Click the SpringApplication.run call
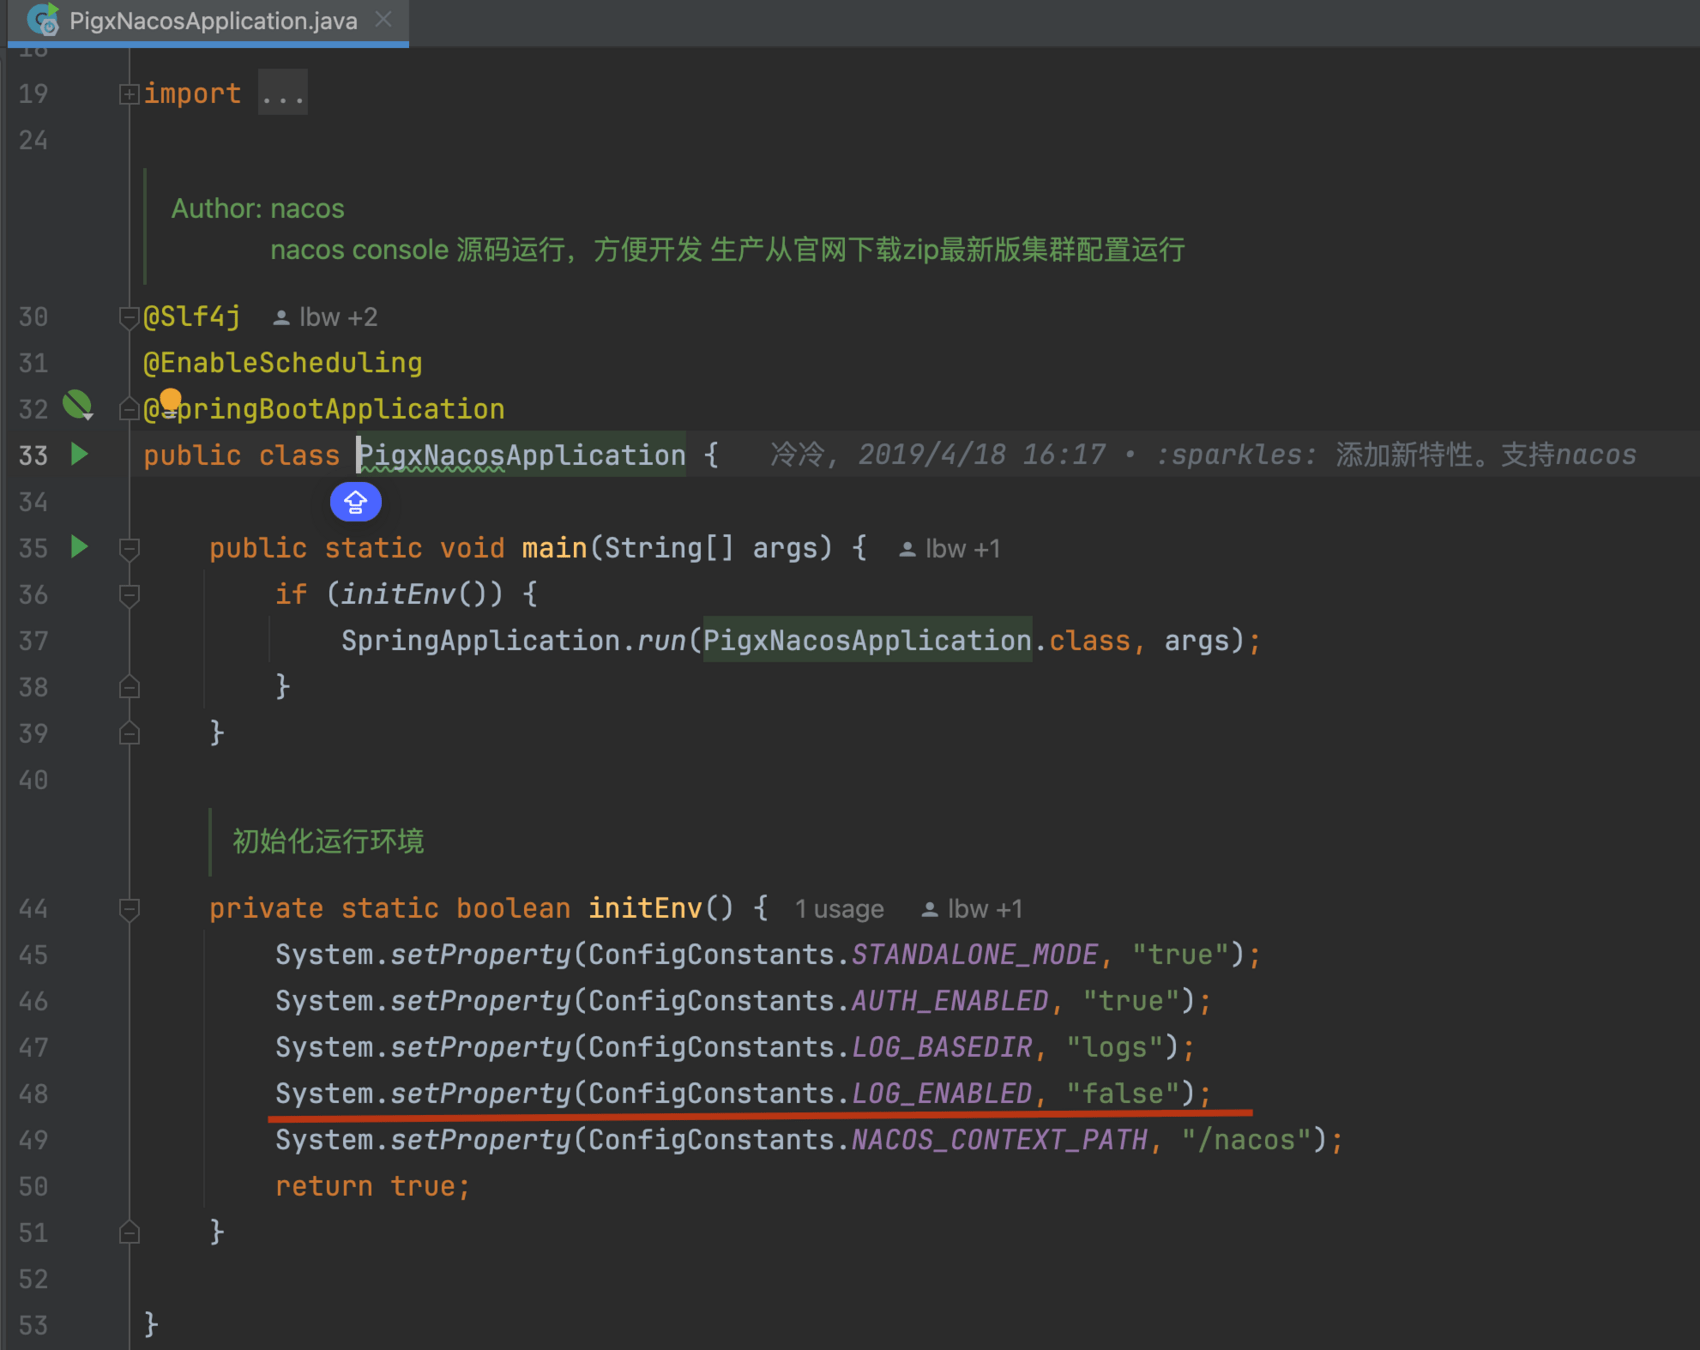The width and height of the screenshot is (1700, 1350). [x=514, y=641]
